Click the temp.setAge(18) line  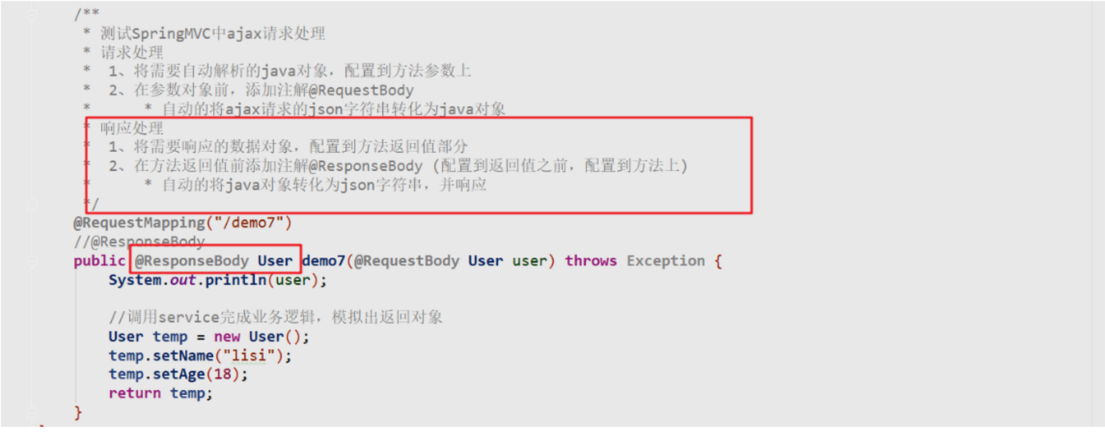click(178, 374)
